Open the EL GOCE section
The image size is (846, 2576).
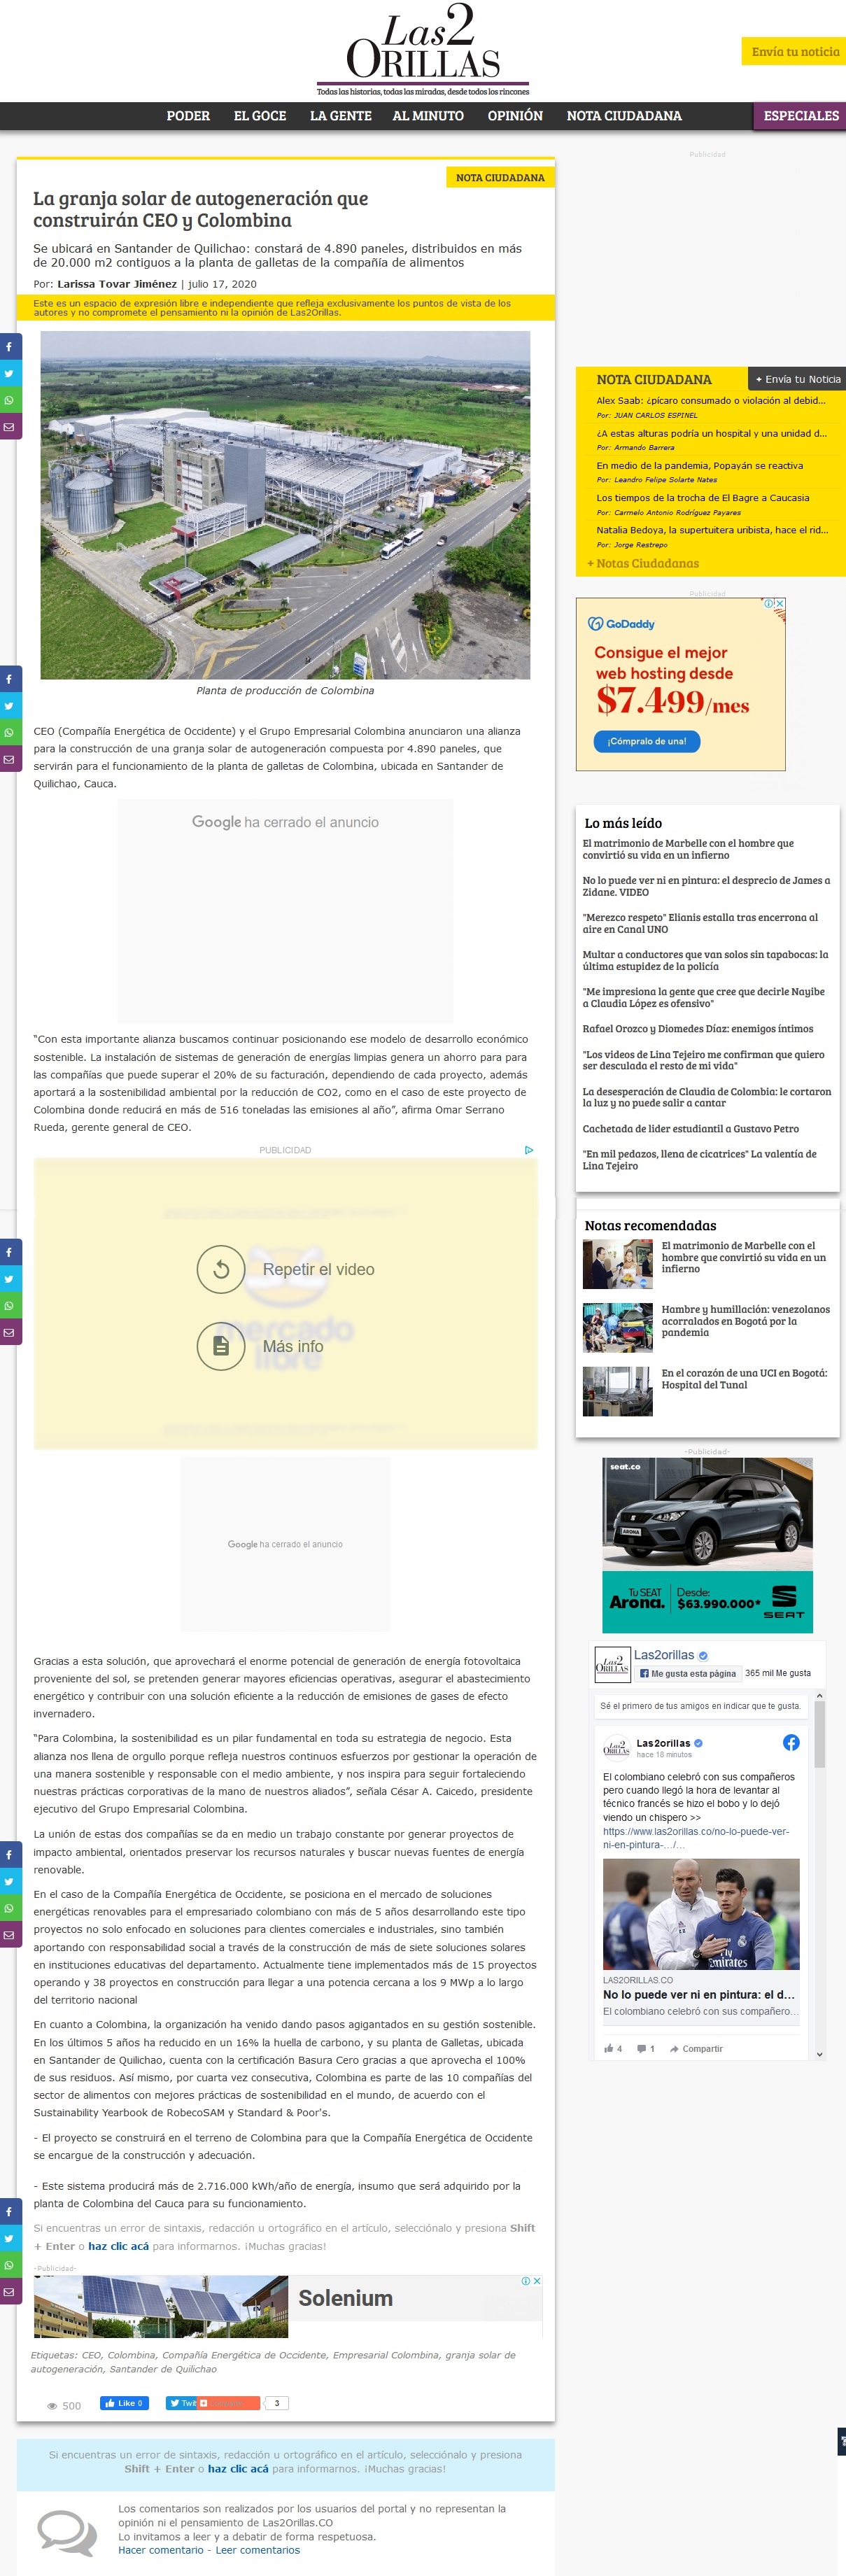point(260,116)
